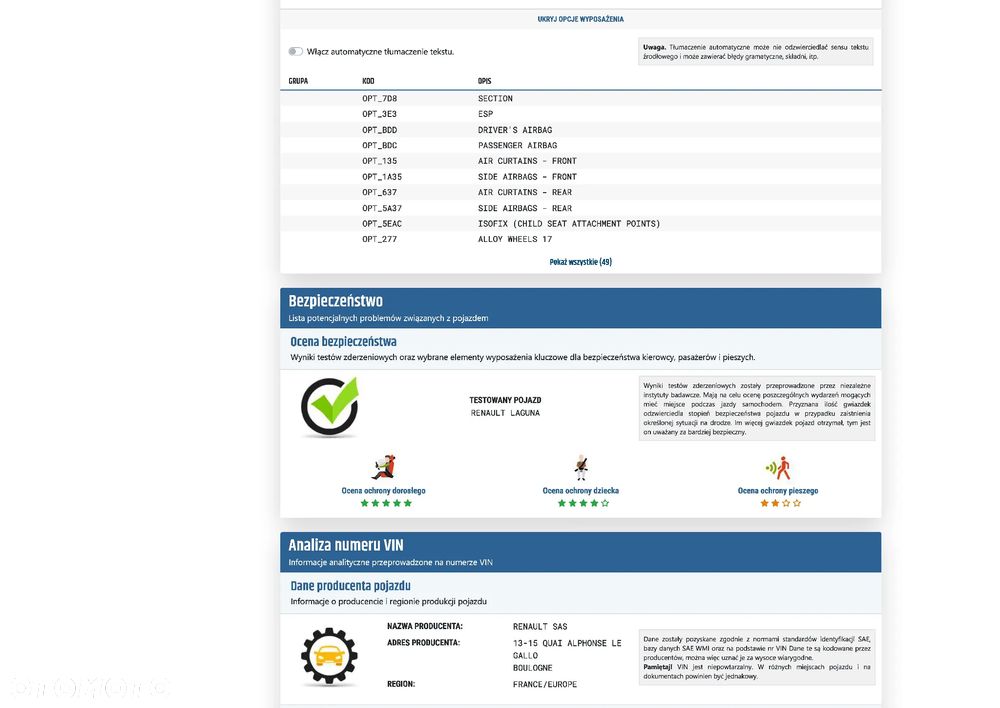The width and height of the screenshot is (1000, 708).
Task: Open 'Ocena ochrony pieszego' rating
Action: point(778,490)
